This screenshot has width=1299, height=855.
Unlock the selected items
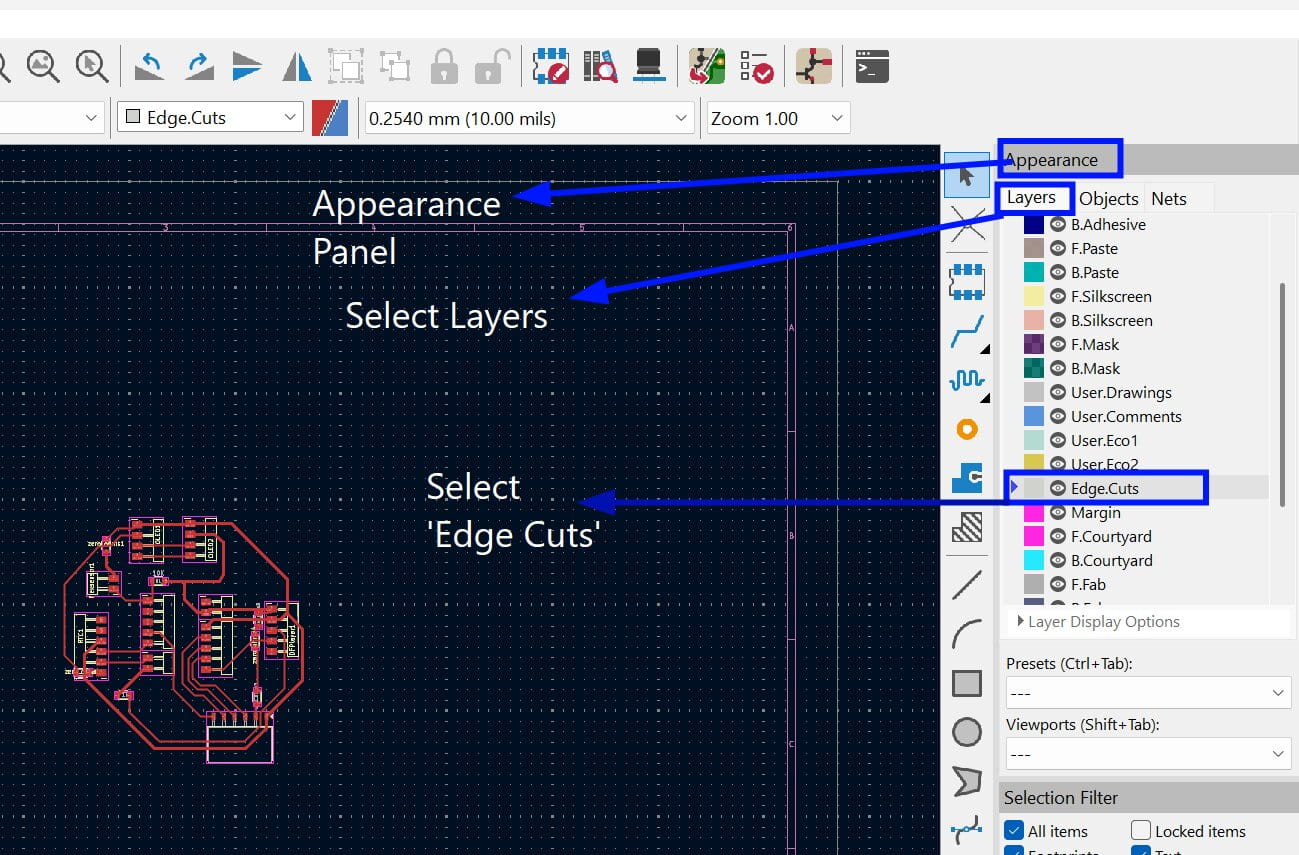(x=492, y=66)
